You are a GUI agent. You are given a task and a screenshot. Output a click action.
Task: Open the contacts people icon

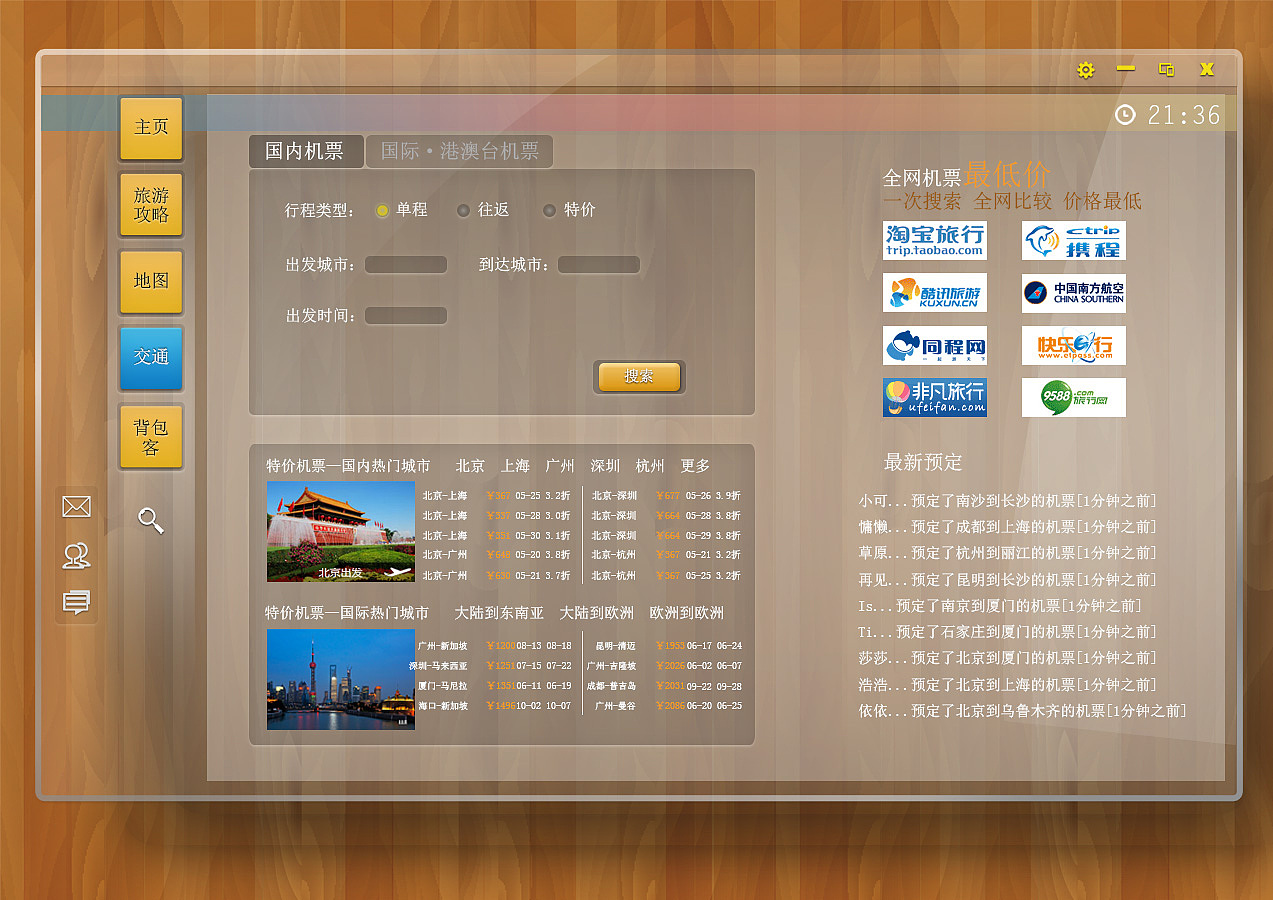pyautogui.click(x=76, y=556)
